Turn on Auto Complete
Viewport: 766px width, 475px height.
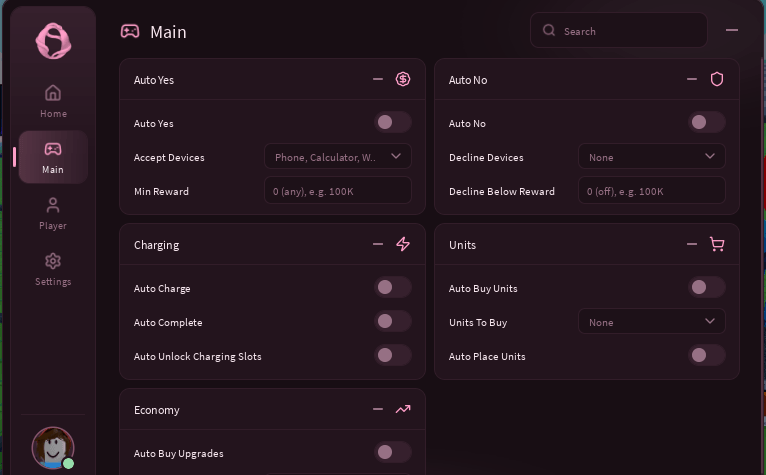click(x=393, y=321)
